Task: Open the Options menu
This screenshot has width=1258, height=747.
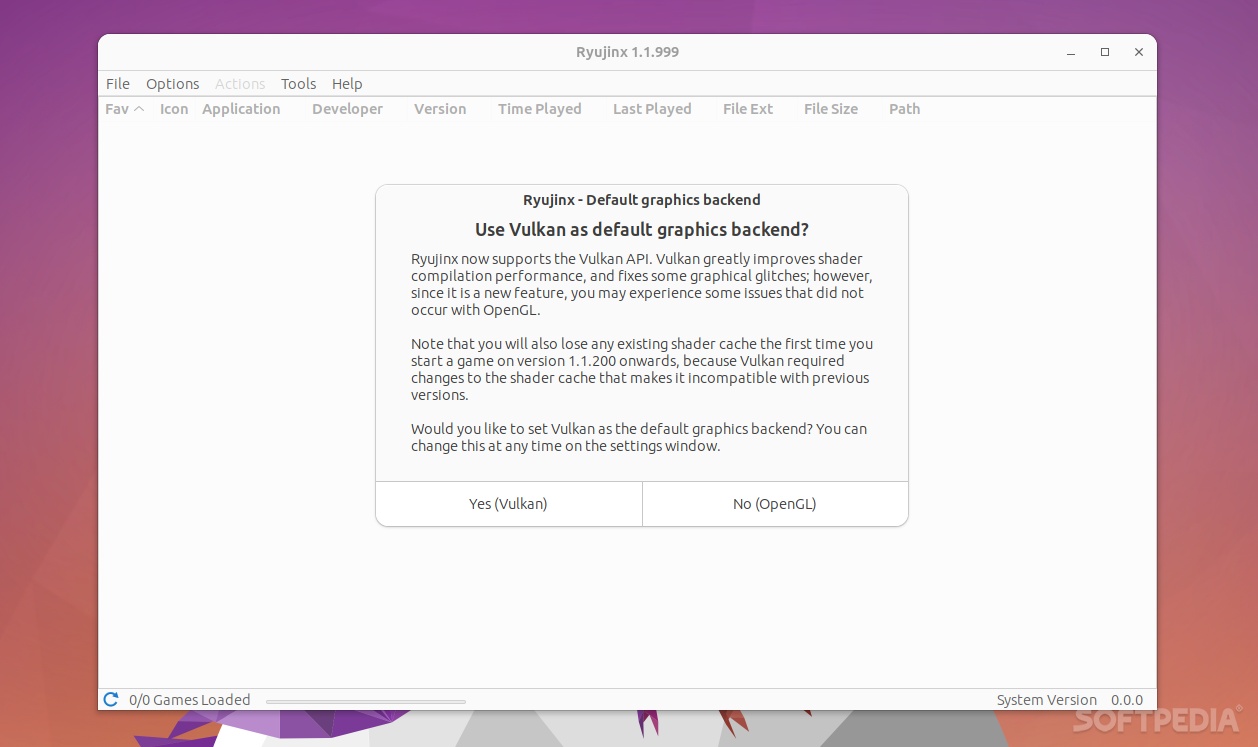Action: coord(172,83)
